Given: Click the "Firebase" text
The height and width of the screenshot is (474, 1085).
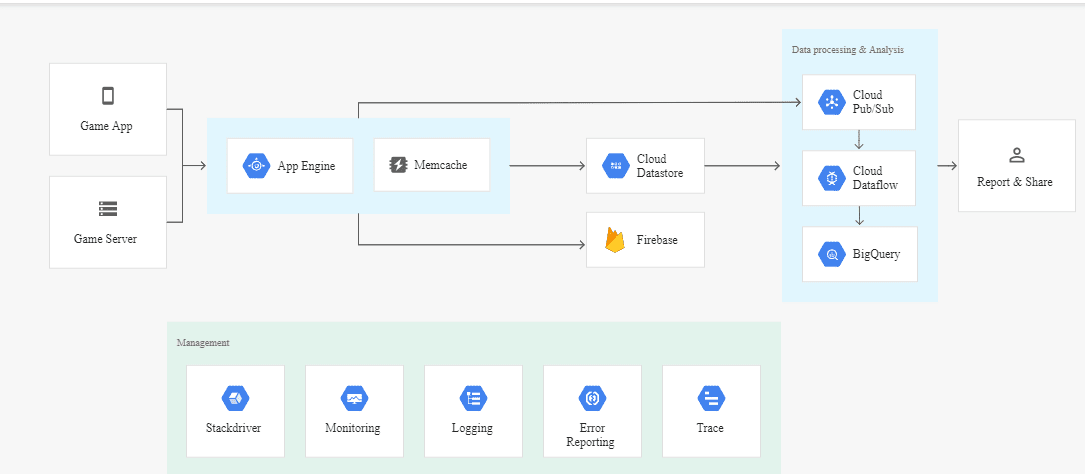Looking at the screenshot, I should click(657, 240).
